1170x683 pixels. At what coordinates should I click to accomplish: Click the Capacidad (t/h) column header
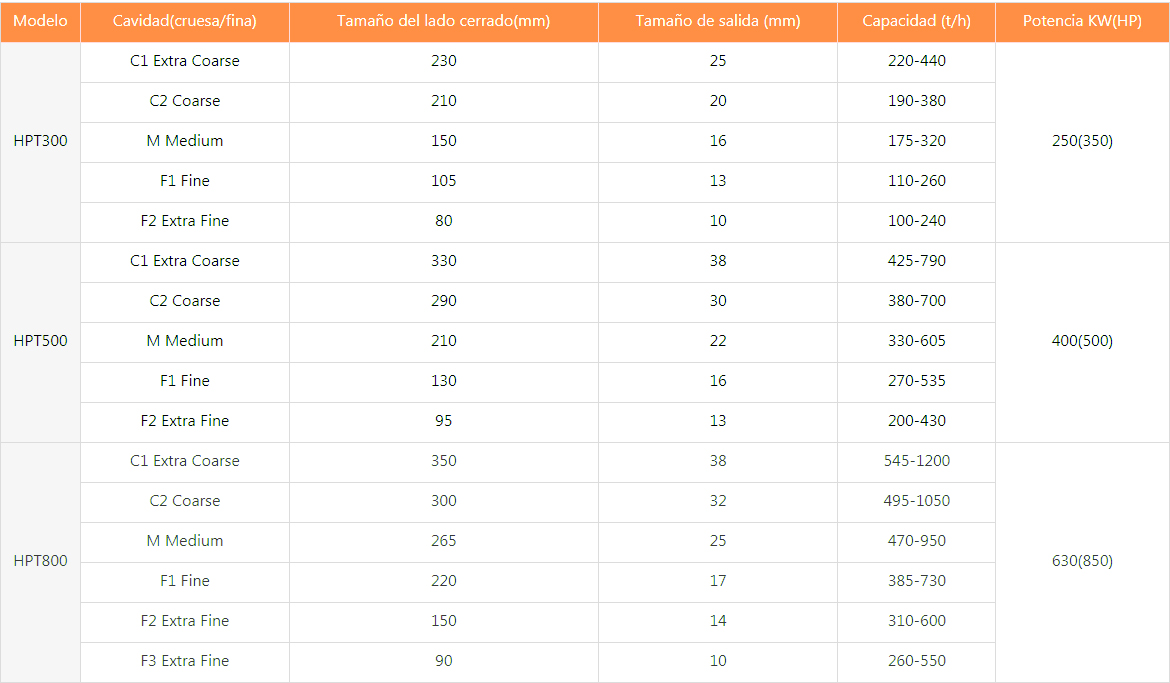pos(916,21)
